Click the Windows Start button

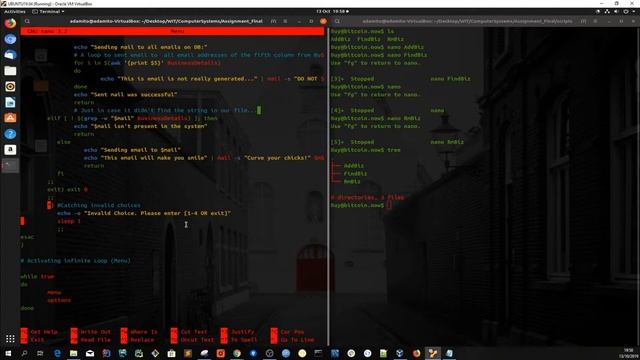[x=8, y=353]
